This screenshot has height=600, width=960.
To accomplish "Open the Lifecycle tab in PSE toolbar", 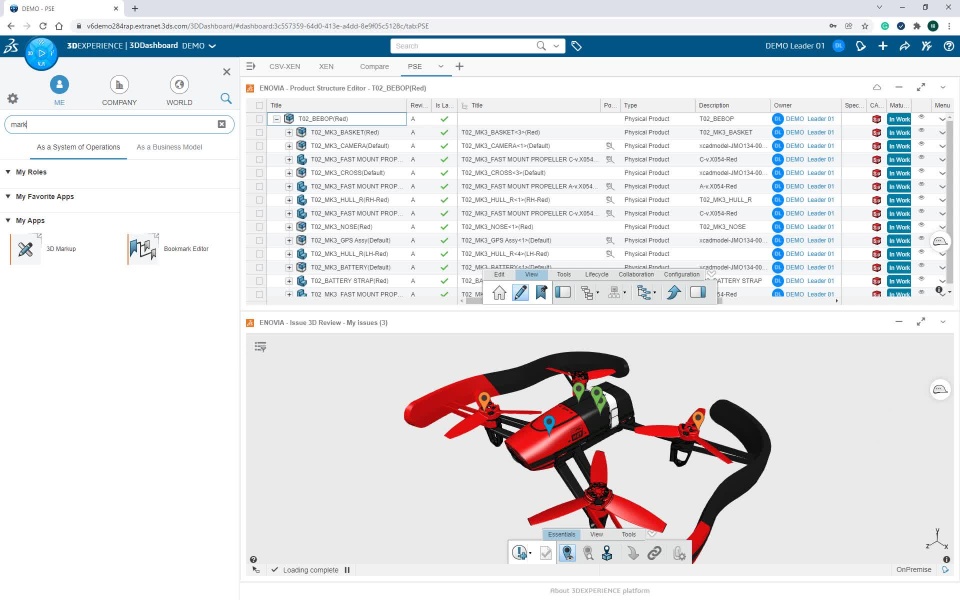I will (596, 274).
